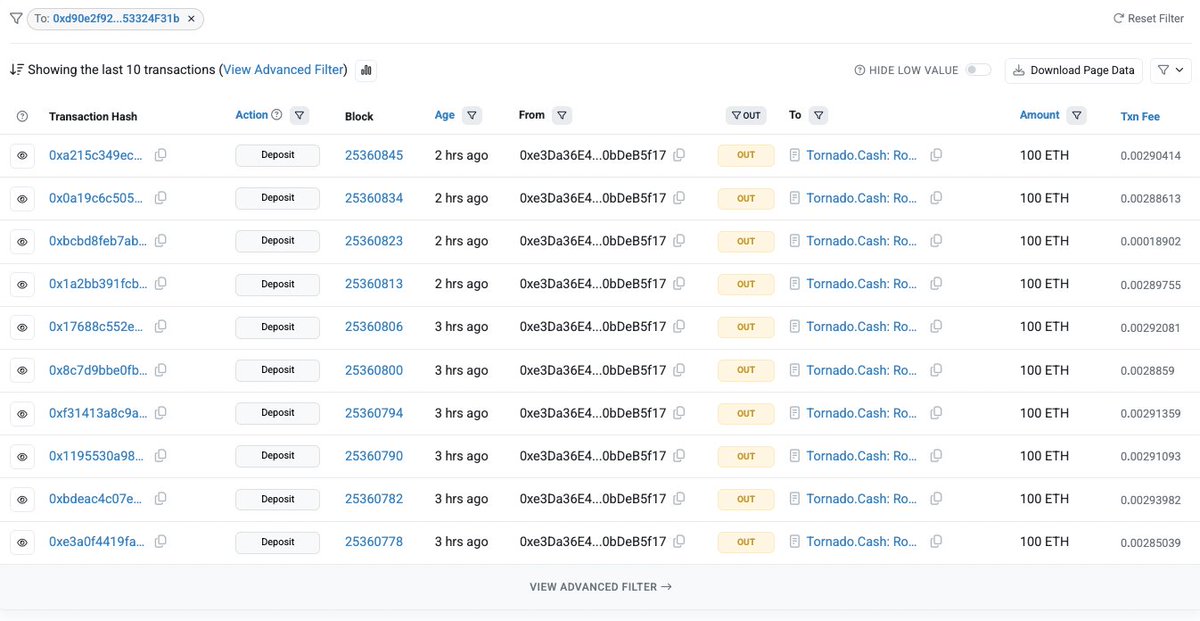The width and height of the screenshot is (1200, 621).
Task: Copy Tornado.Cash address in block 25360800 row
Action: (x=936, y=370)
